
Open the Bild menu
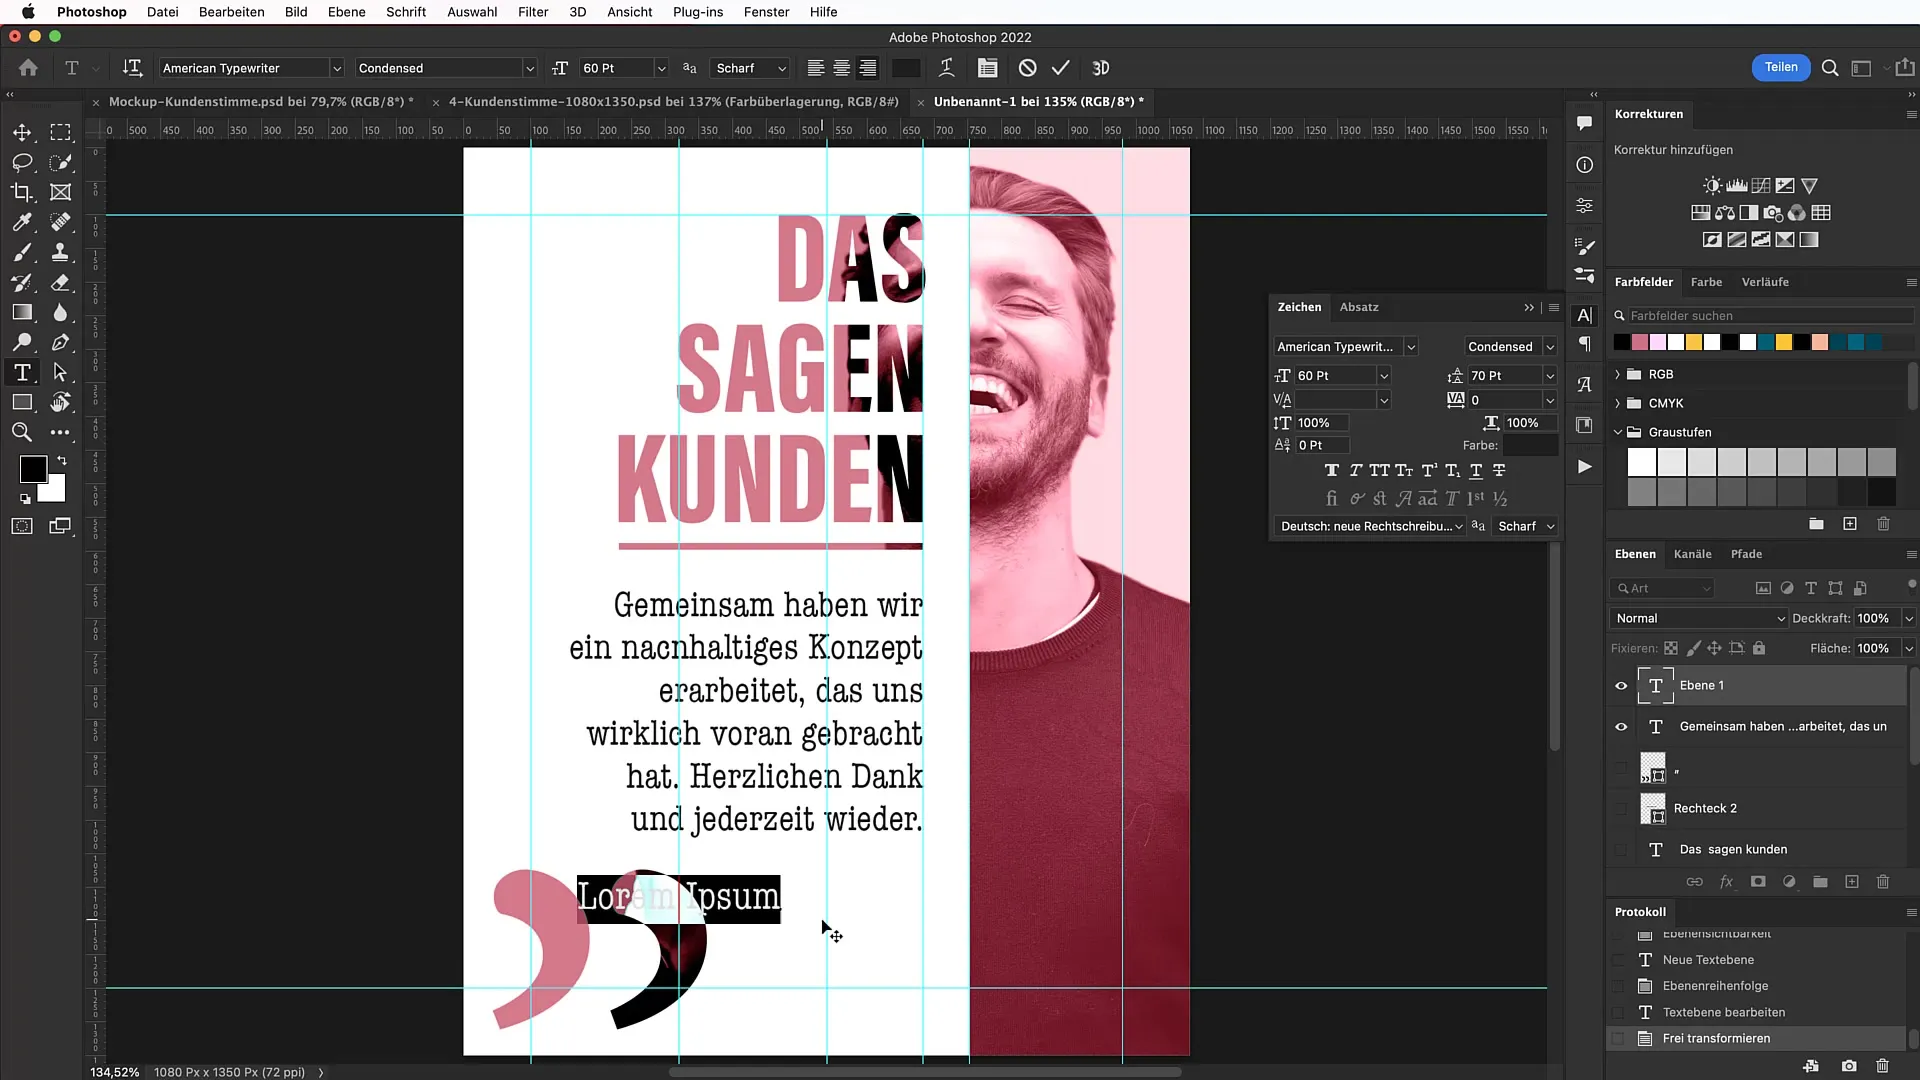(x=295, y=12)
